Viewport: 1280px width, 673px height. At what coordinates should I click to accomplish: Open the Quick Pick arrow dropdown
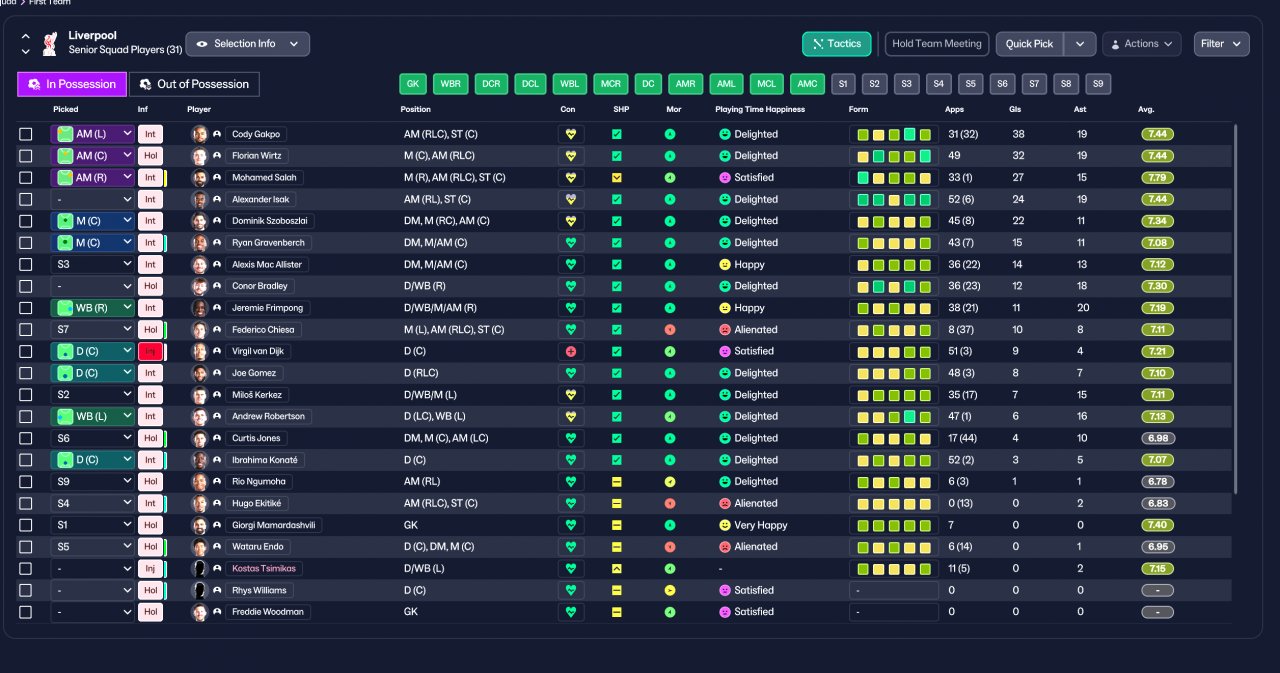click(1079, 44)
